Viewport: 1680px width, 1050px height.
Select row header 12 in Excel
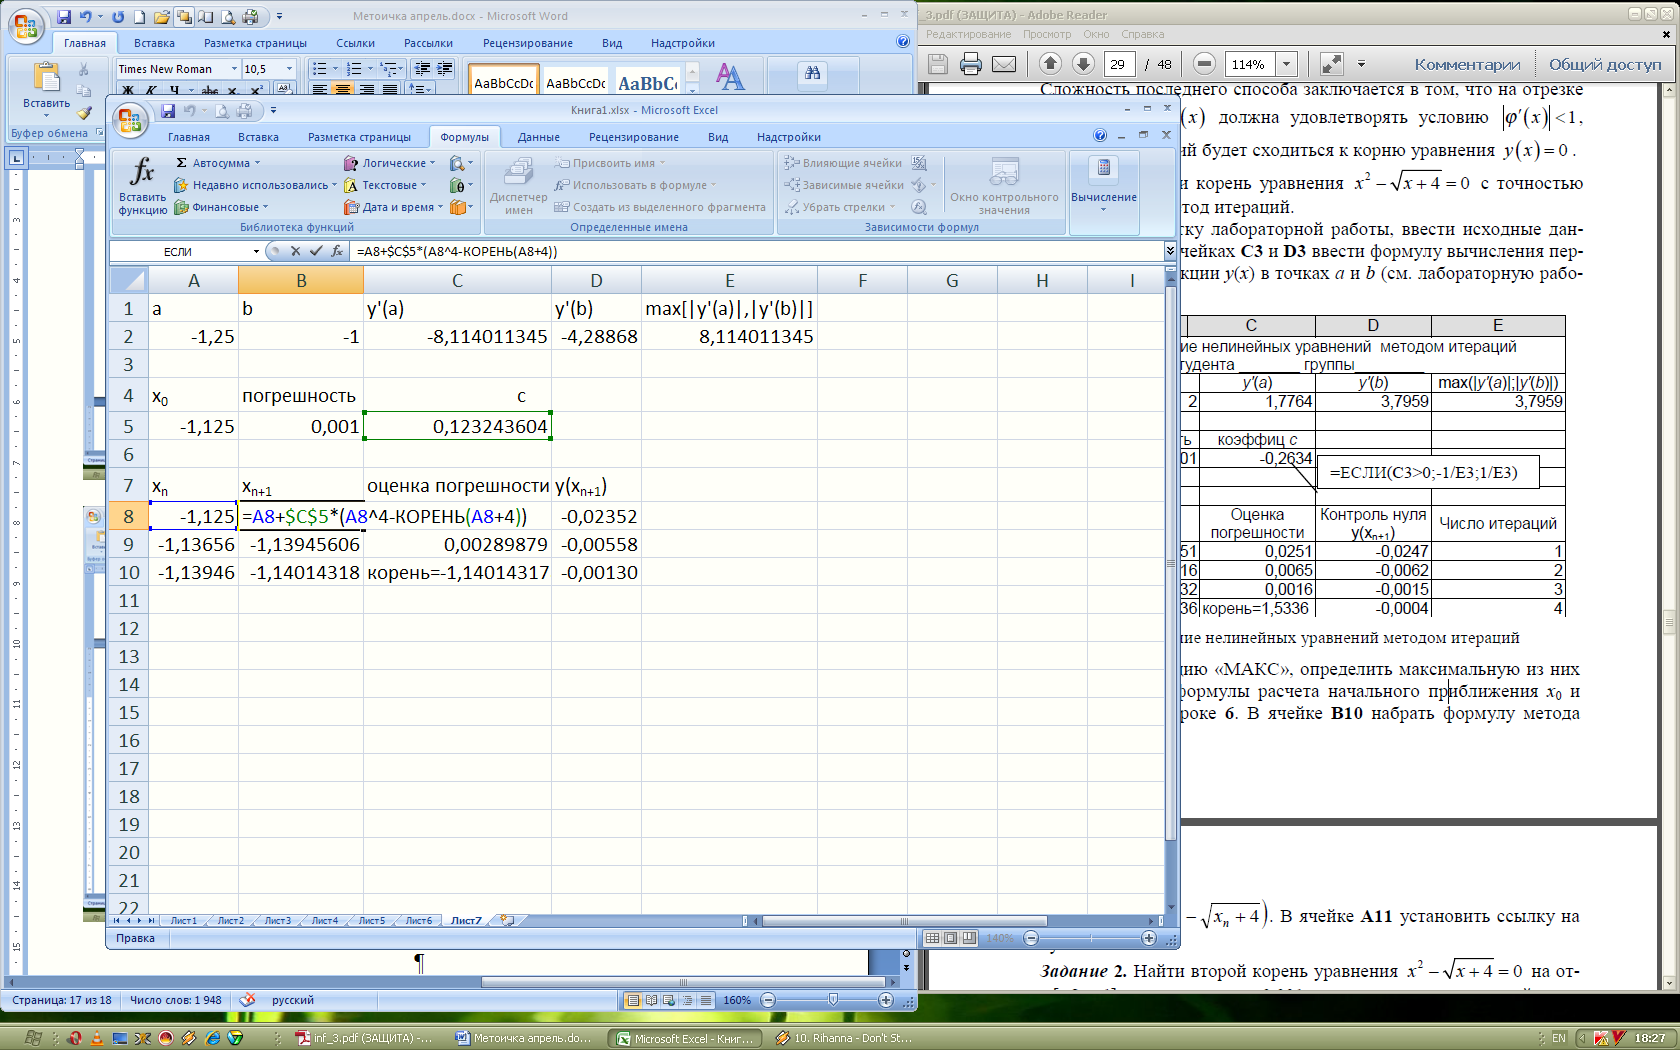click(x=128, y=628)
